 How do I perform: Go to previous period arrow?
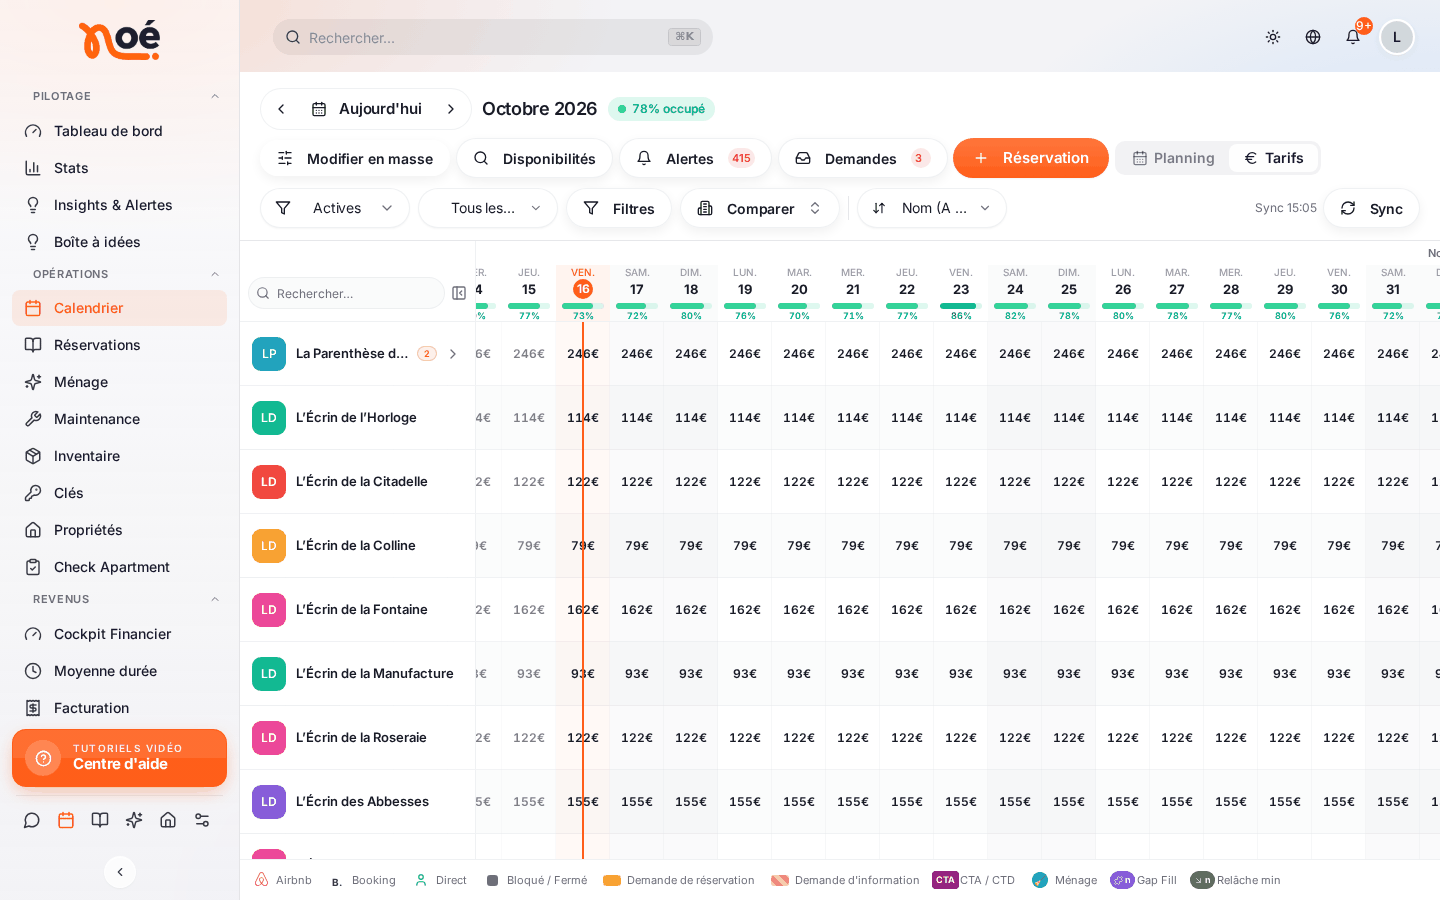(281, 109)
